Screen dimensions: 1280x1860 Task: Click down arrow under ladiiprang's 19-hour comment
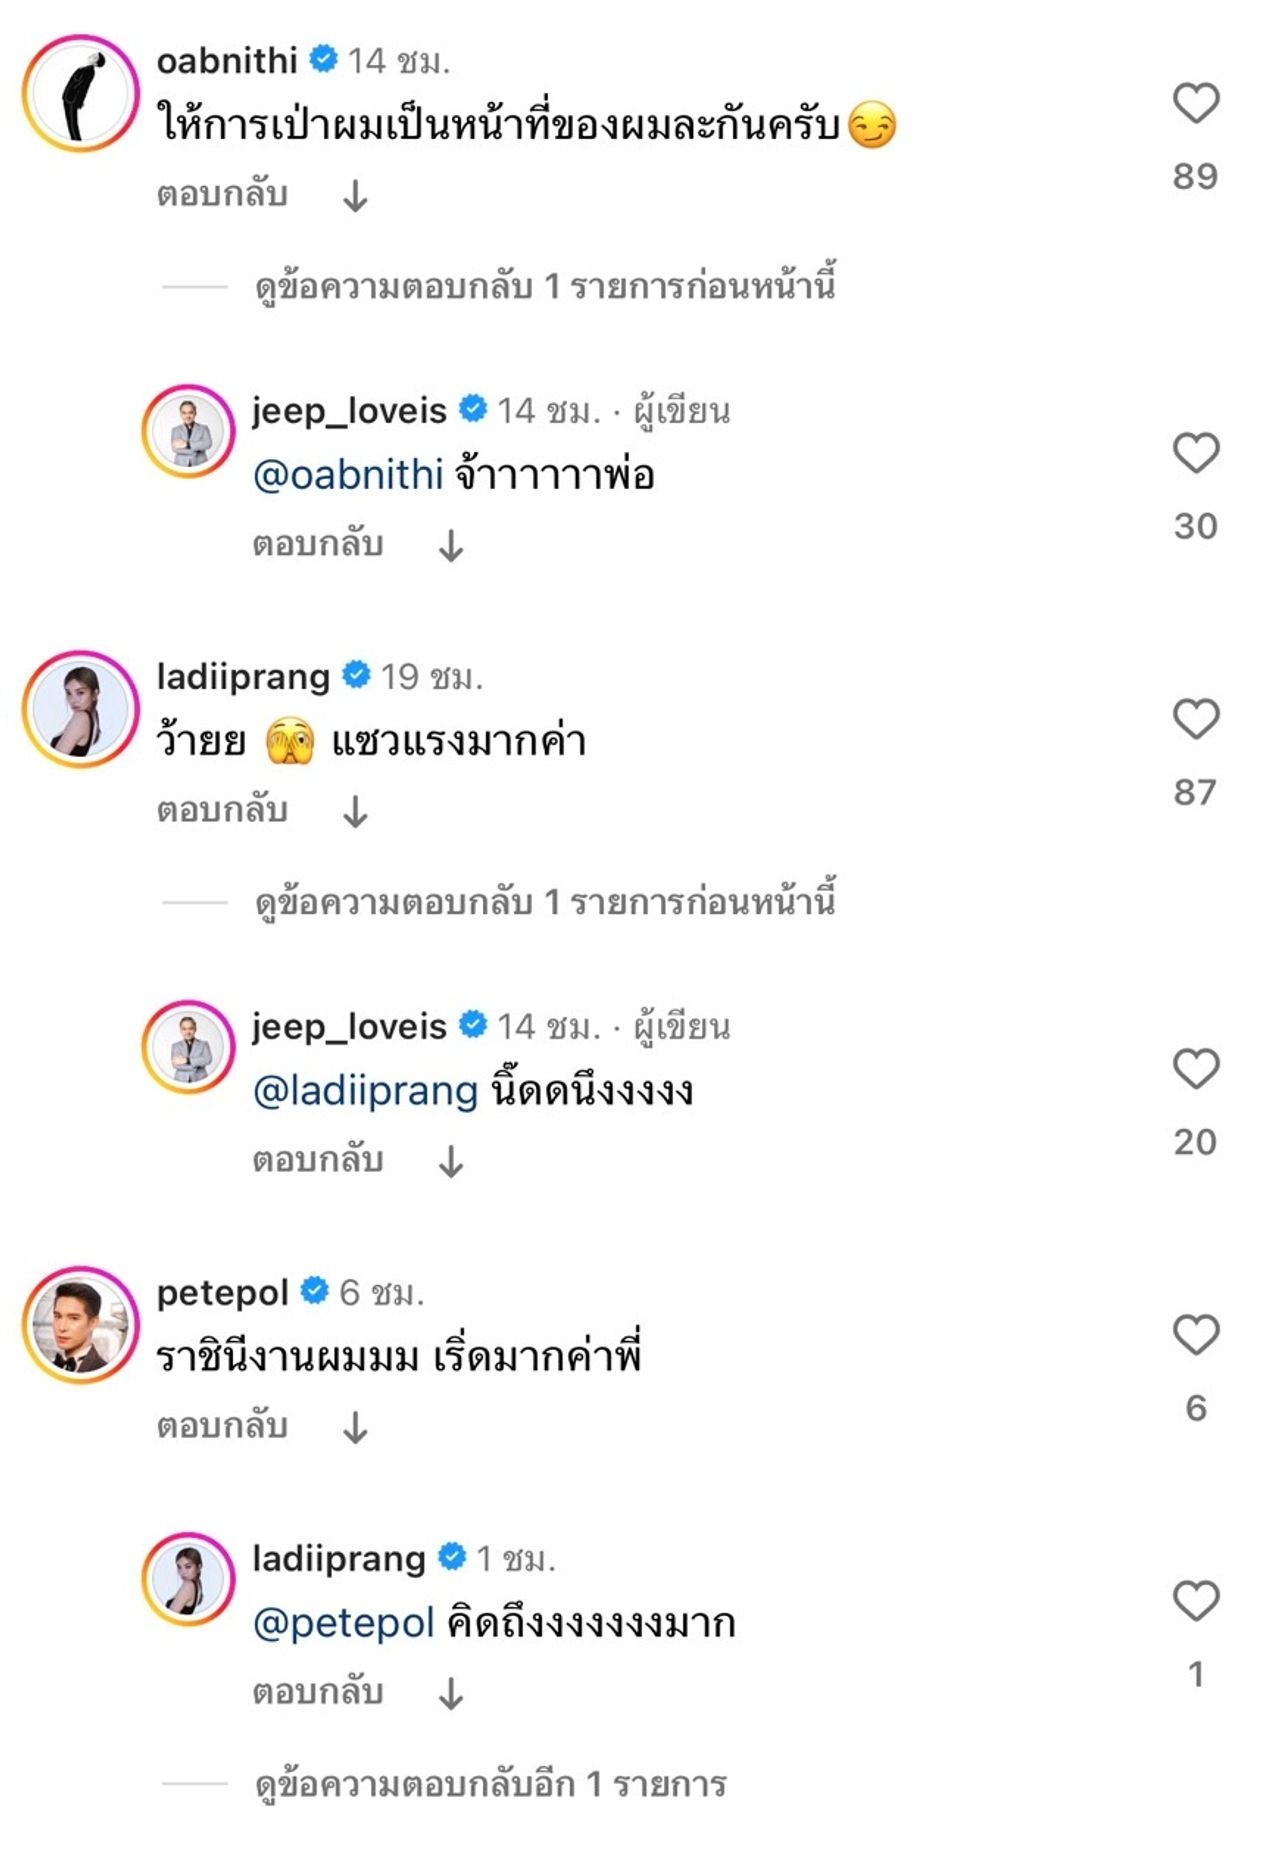[x=356, y=812]
